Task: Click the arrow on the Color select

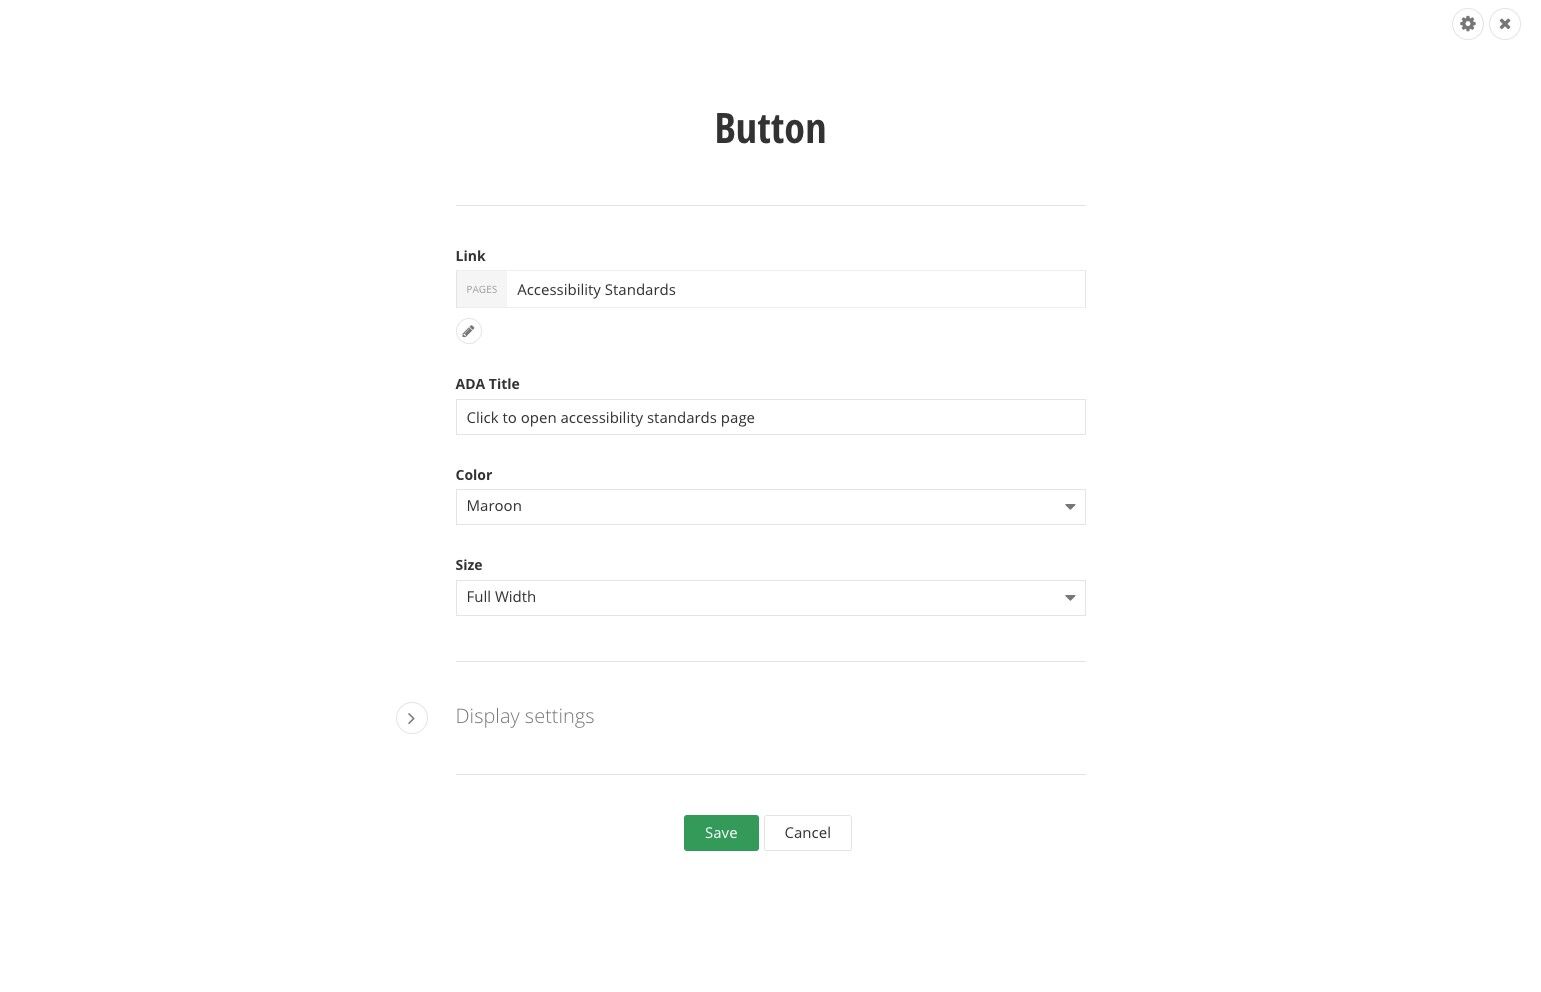Action: point(1069,507)
